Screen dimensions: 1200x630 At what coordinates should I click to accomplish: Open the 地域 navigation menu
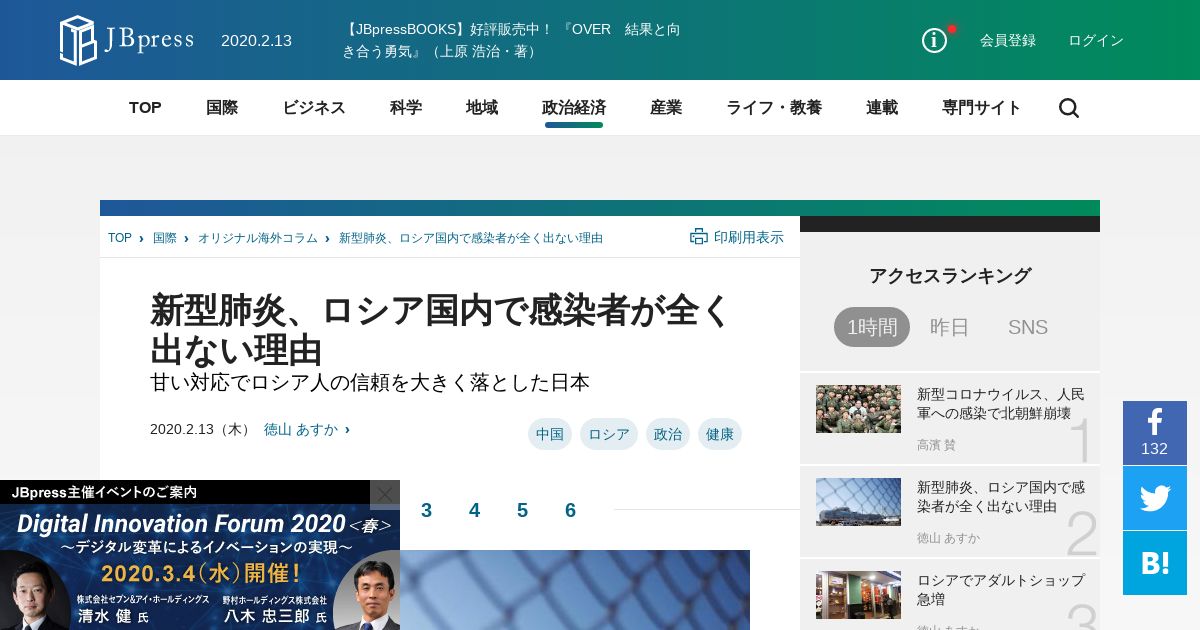click(x=482, y=108)
